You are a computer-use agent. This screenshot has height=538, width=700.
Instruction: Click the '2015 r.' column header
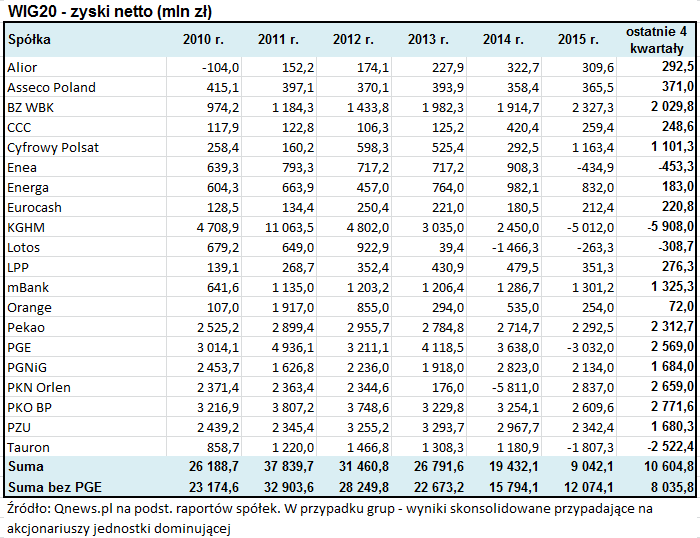click(x=578, y=40)
